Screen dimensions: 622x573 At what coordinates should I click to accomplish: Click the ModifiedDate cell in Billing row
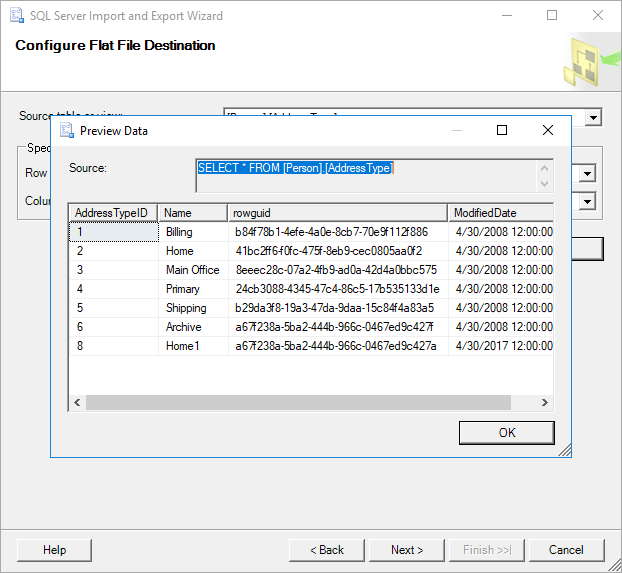tap(501, 232)
